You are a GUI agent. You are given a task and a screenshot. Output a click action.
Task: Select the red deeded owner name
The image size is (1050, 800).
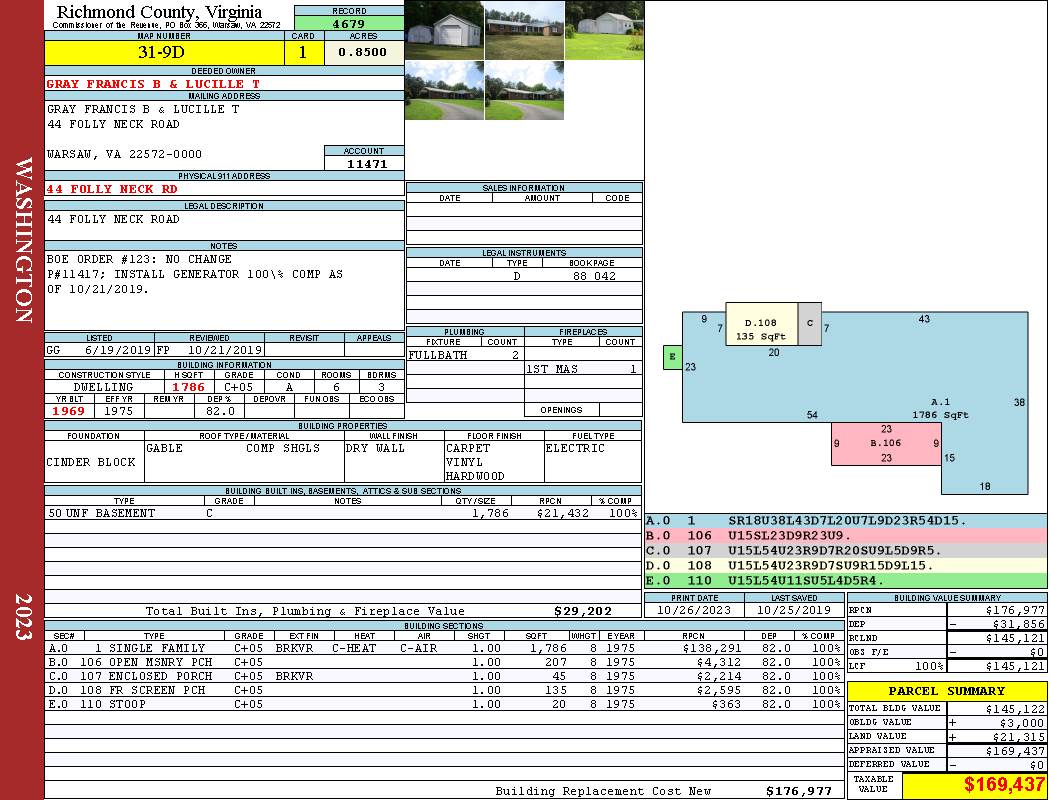[153, 84]
